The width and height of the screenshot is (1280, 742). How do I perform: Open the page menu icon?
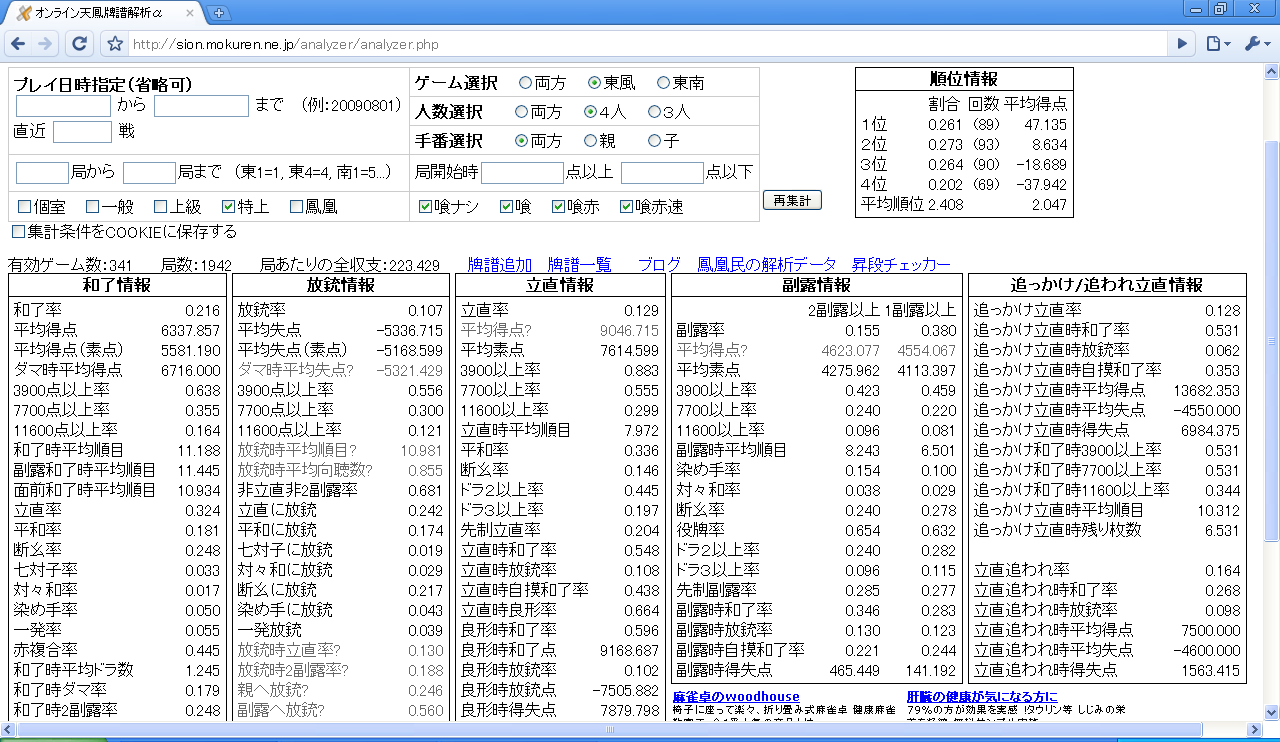(1218, 44)
